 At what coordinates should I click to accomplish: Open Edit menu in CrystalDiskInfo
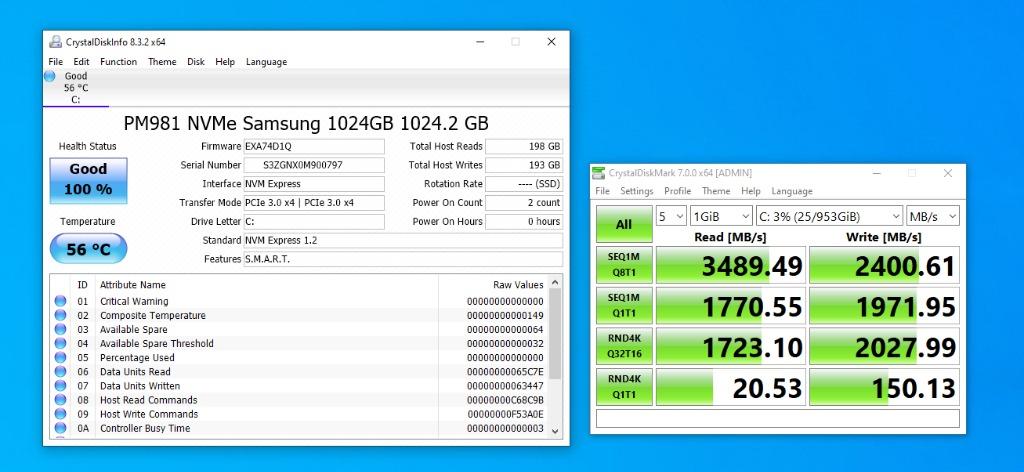pos(81,61)
